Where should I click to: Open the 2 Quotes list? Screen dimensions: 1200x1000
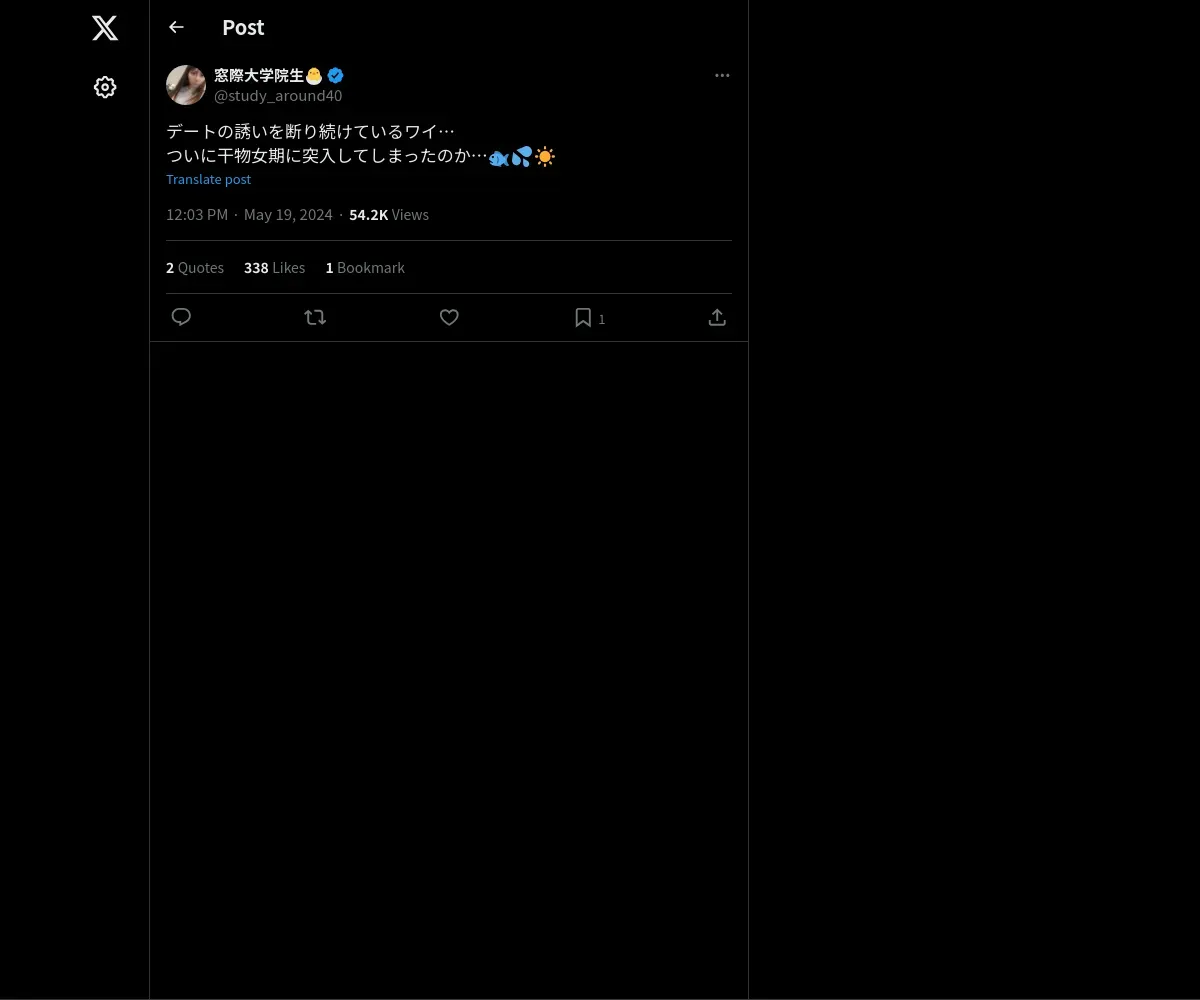coord(195,267)
